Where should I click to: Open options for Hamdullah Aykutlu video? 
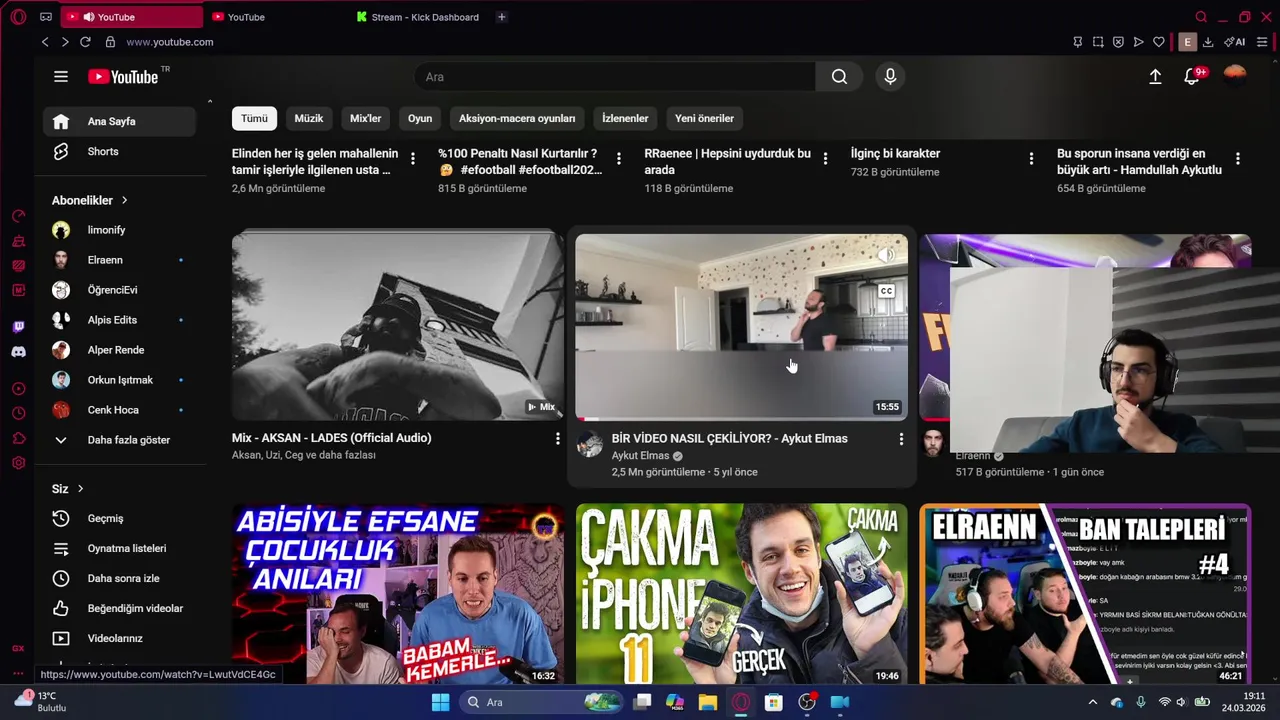point(1238,158)
